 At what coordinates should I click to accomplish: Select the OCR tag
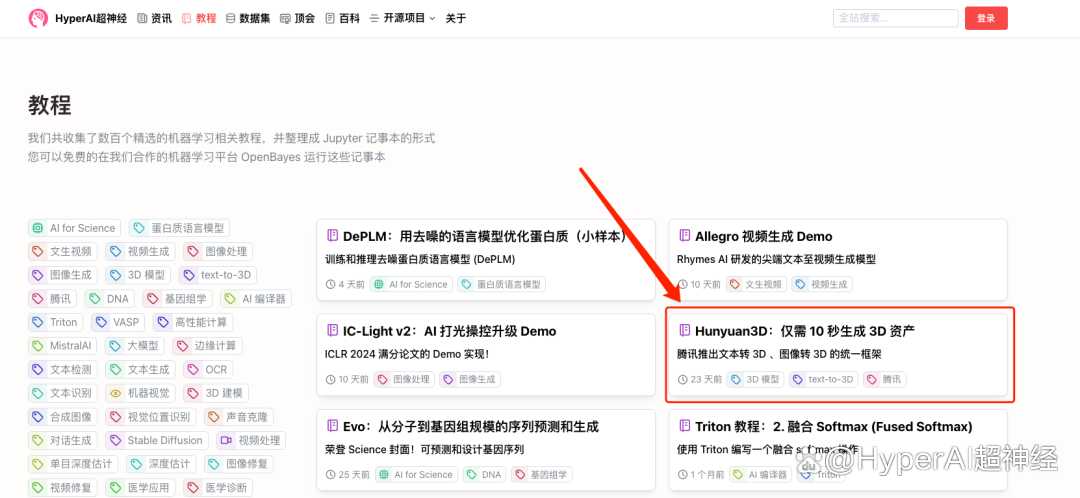[x=208, y=369]
